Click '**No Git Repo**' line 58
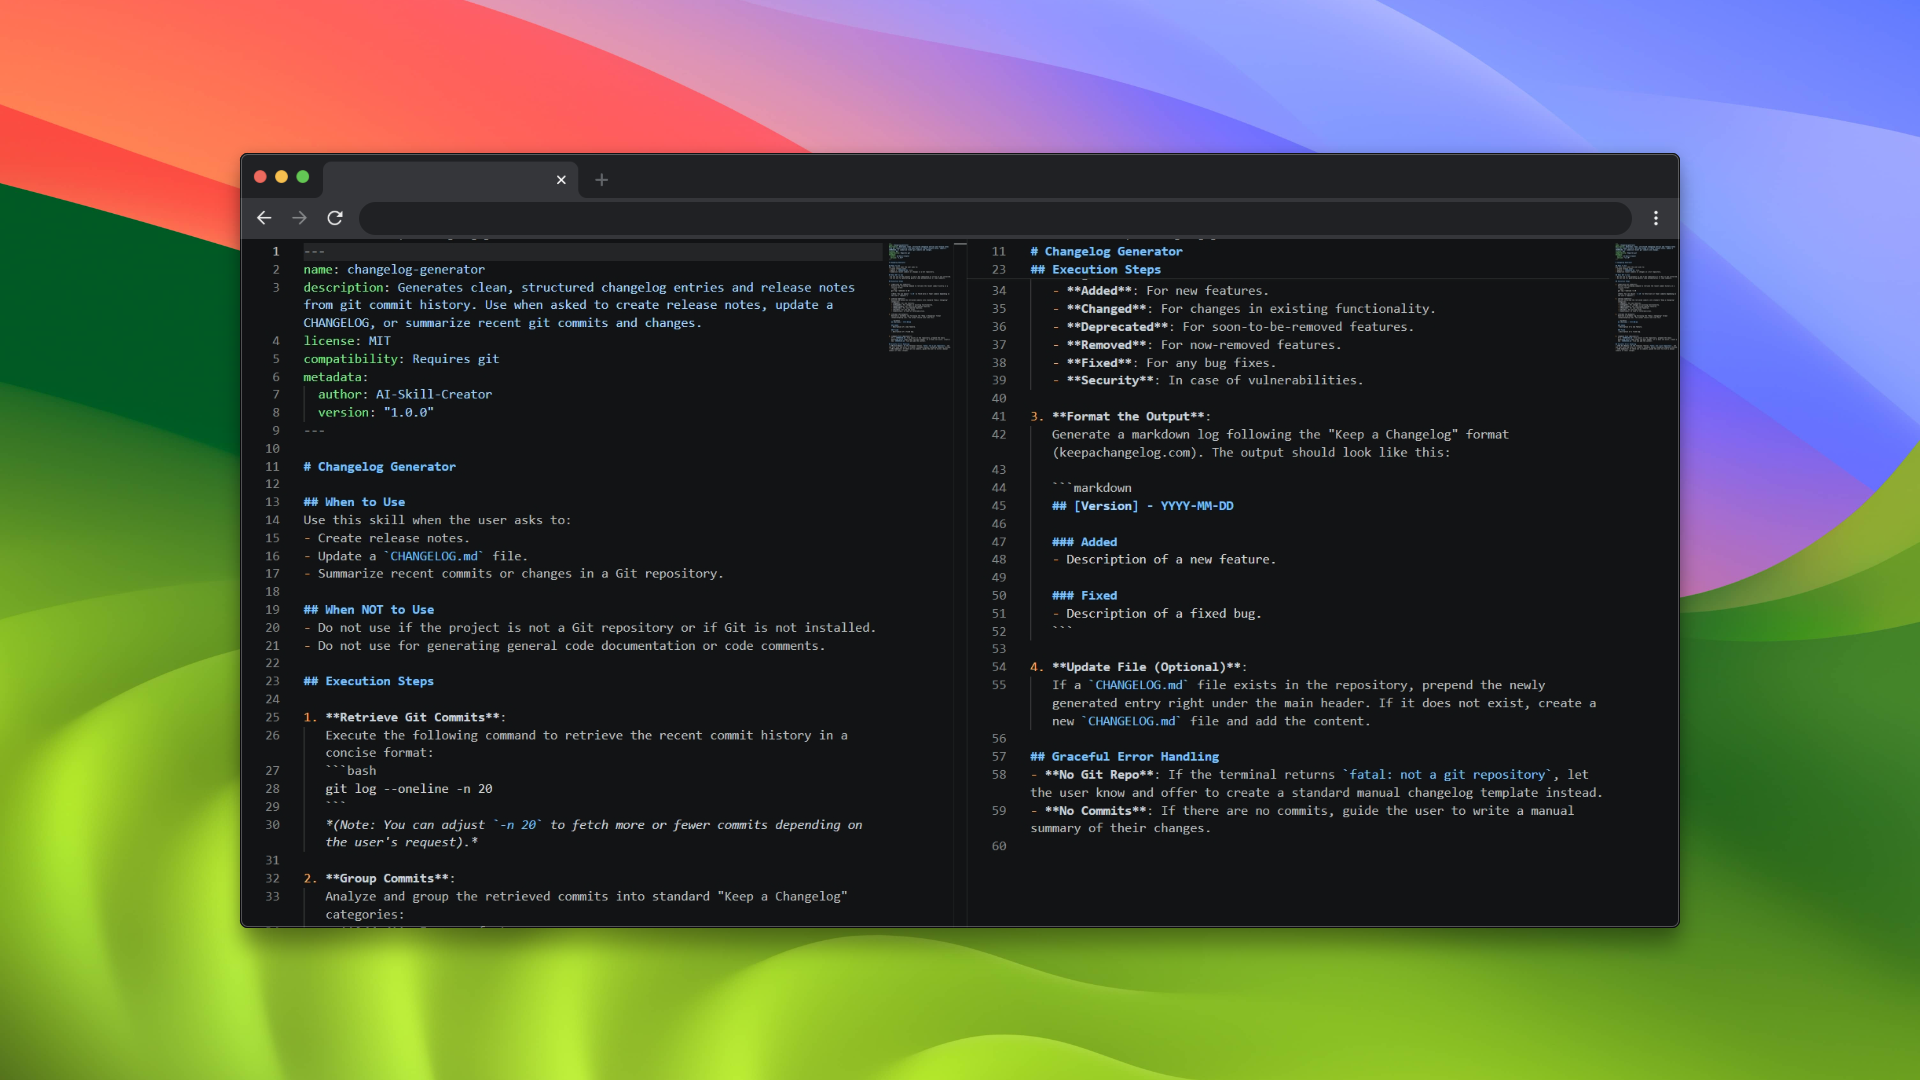 click(1316, 784)
